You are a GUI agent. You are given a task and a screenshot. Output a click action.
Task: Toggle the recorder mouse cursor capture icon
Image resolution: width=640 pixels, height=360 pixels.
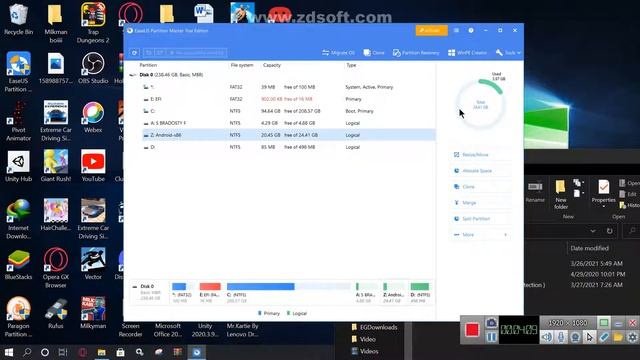click(589, 337)
